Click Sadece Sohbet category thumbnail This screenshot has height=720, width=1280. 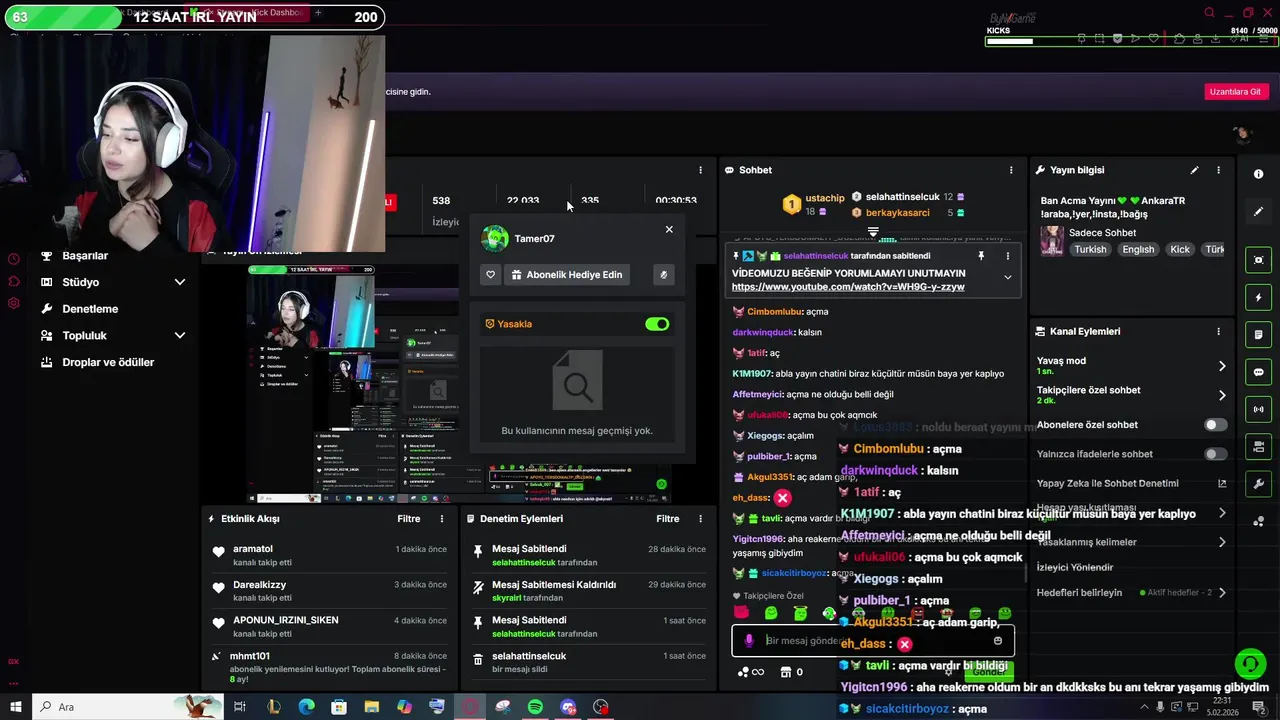1052,241
